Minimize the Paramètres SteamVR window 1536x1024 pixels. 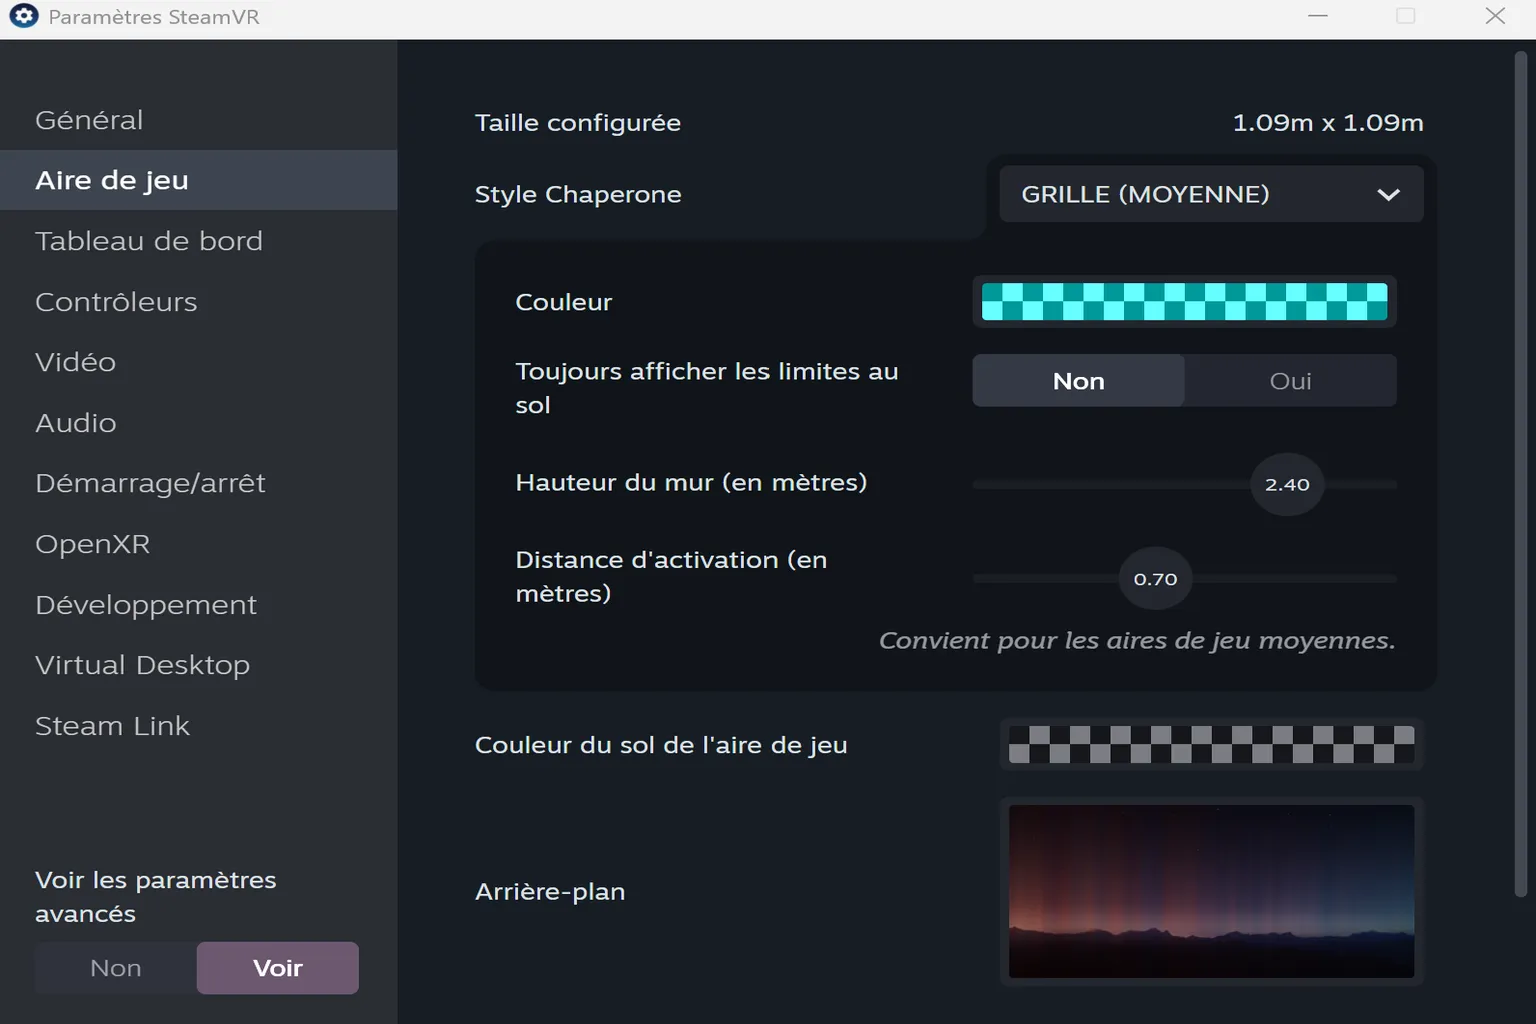pyautogui.click(x=1318, y=16)
